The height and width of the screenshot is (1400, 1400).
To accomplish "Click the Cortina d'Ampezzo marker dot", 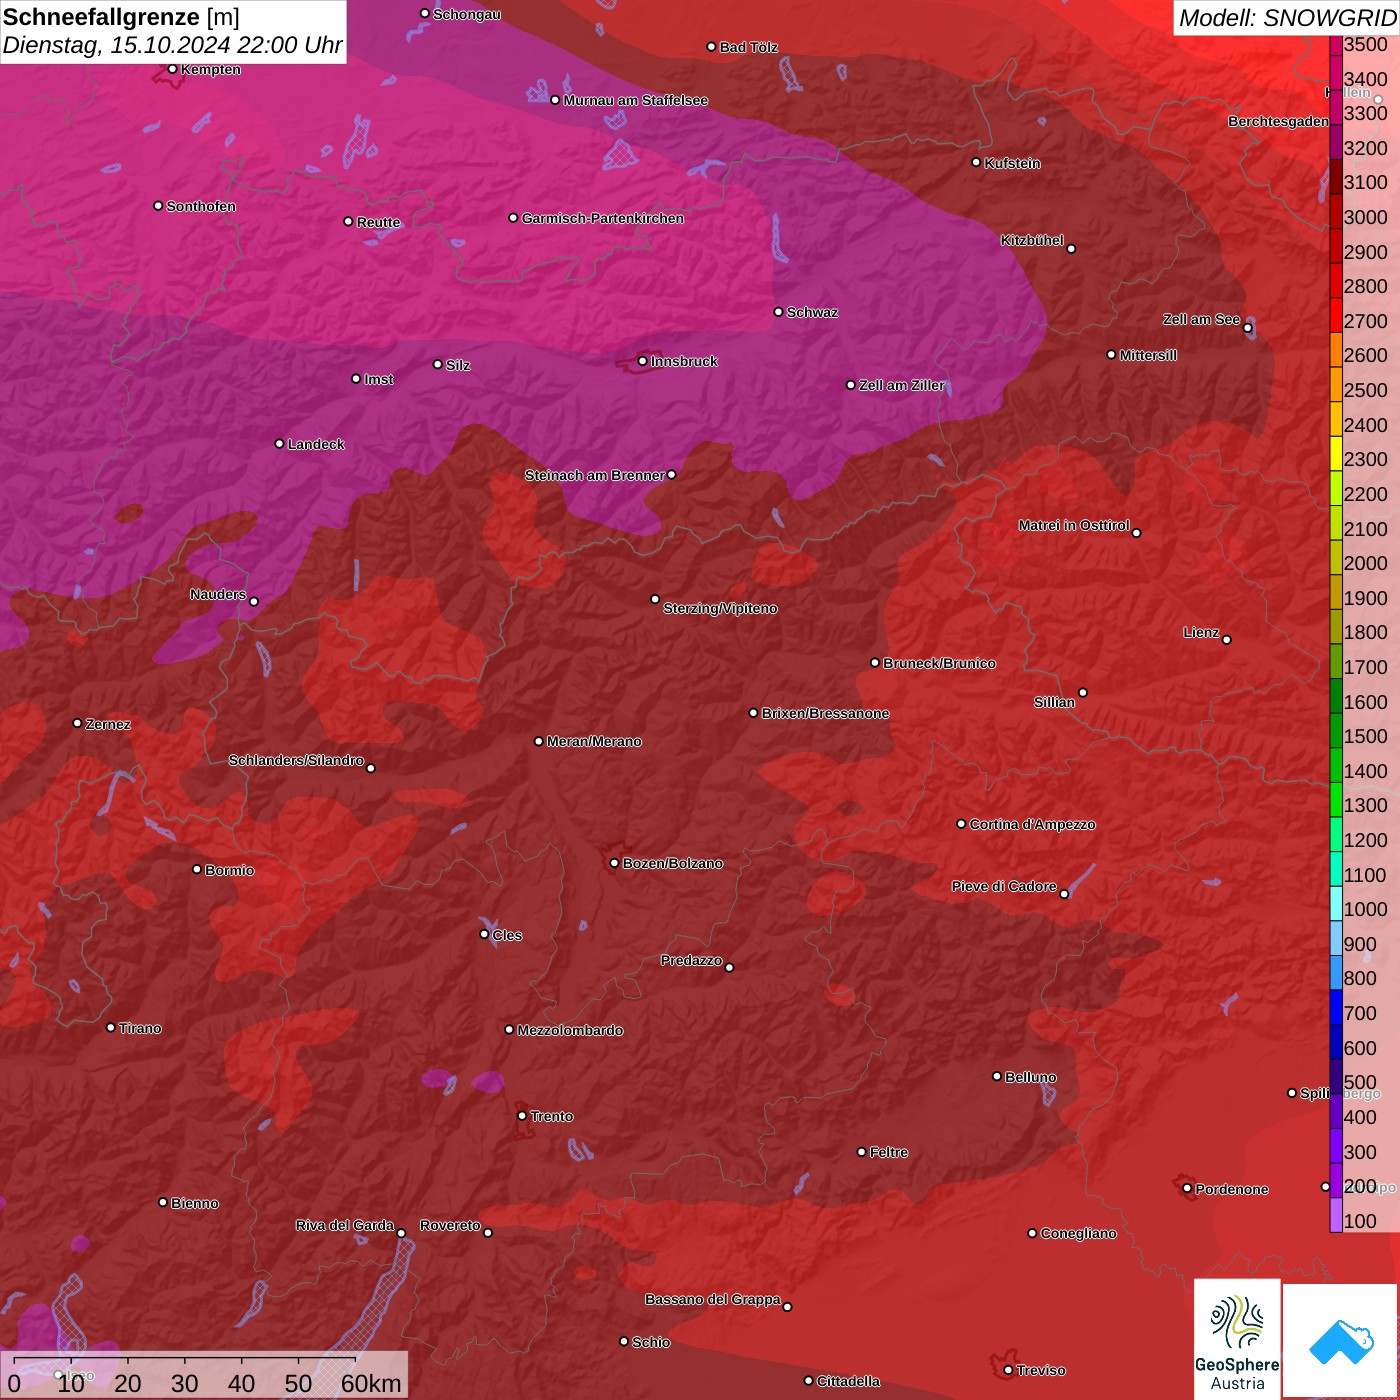I will point(961,824).
